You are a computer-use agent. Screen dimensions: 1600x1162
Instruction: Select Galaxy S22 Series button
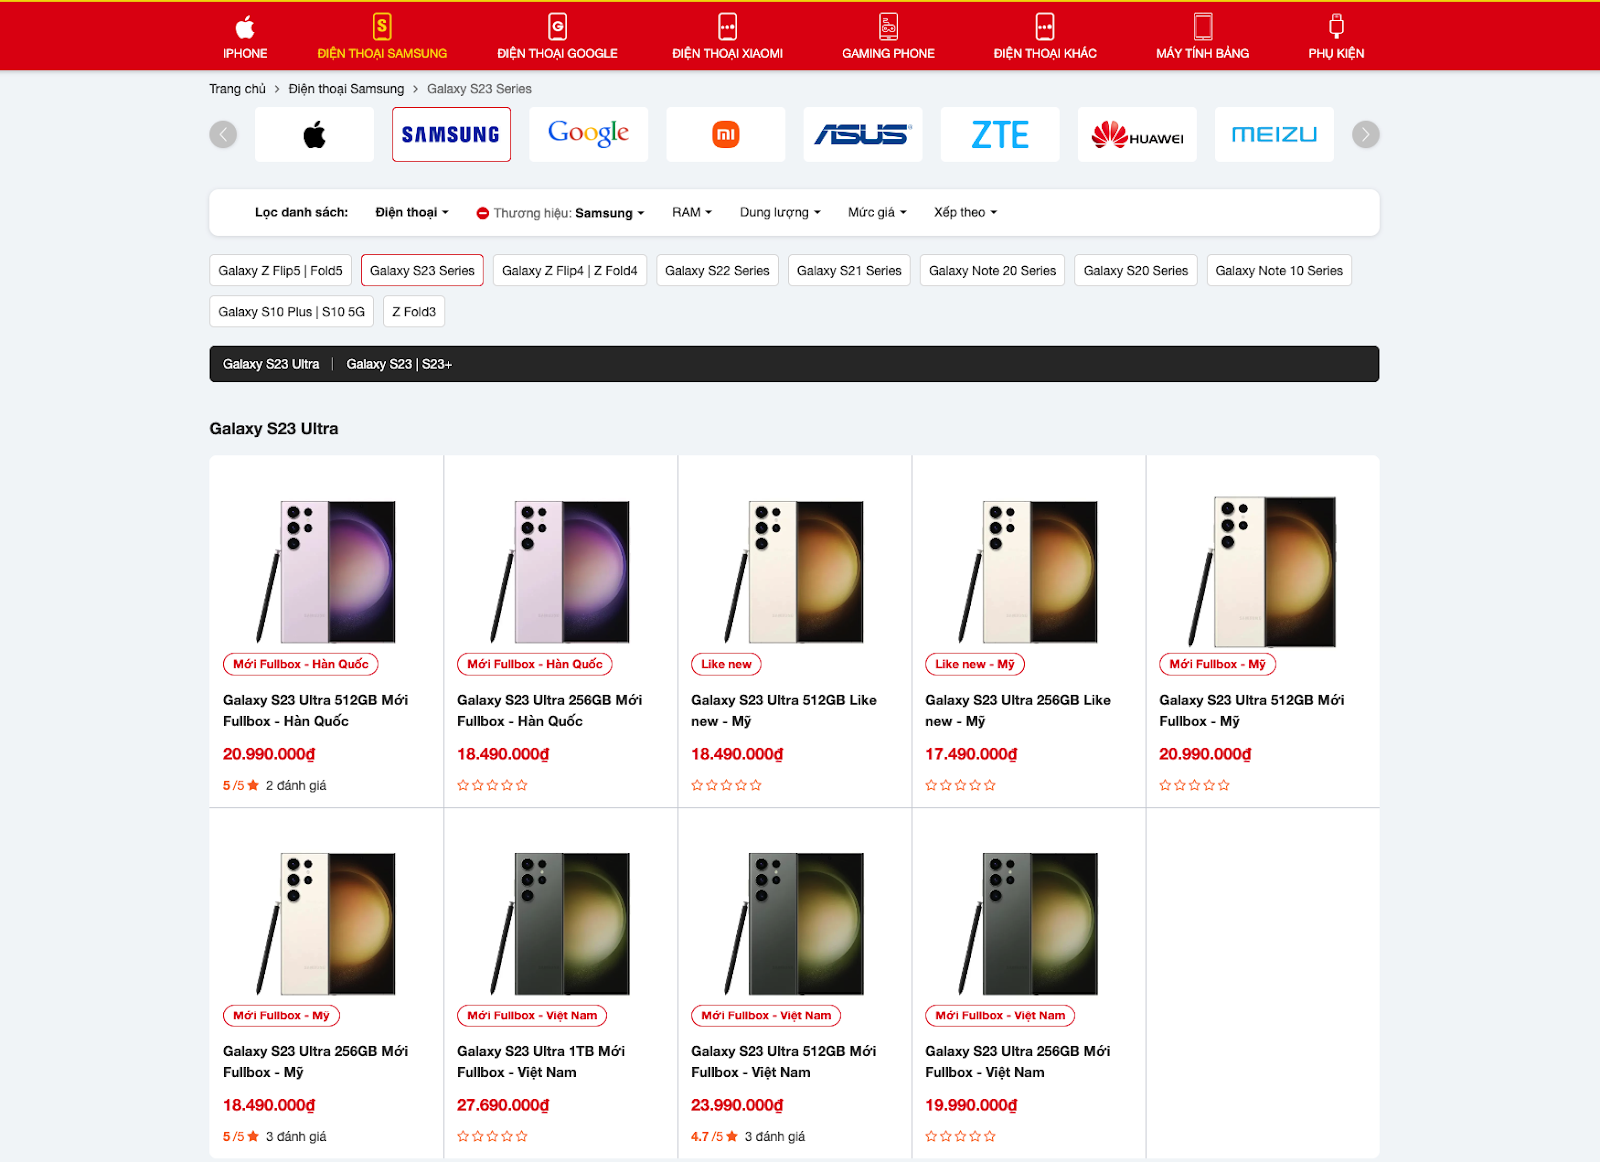pyautogui.click(x=717, y=270)
